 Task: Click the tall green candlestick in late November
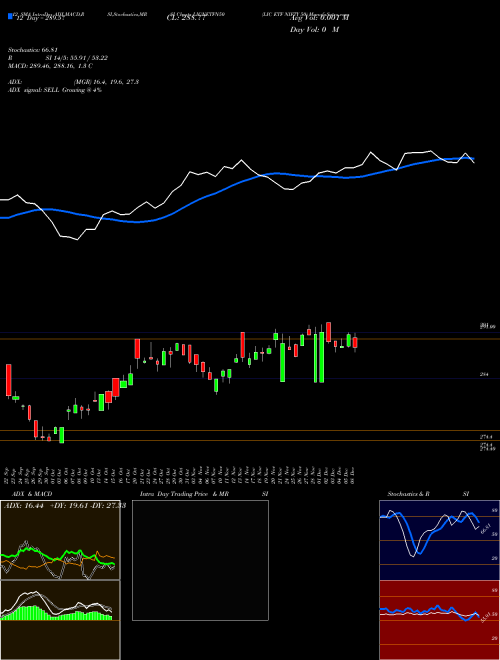tap(282, 362)
